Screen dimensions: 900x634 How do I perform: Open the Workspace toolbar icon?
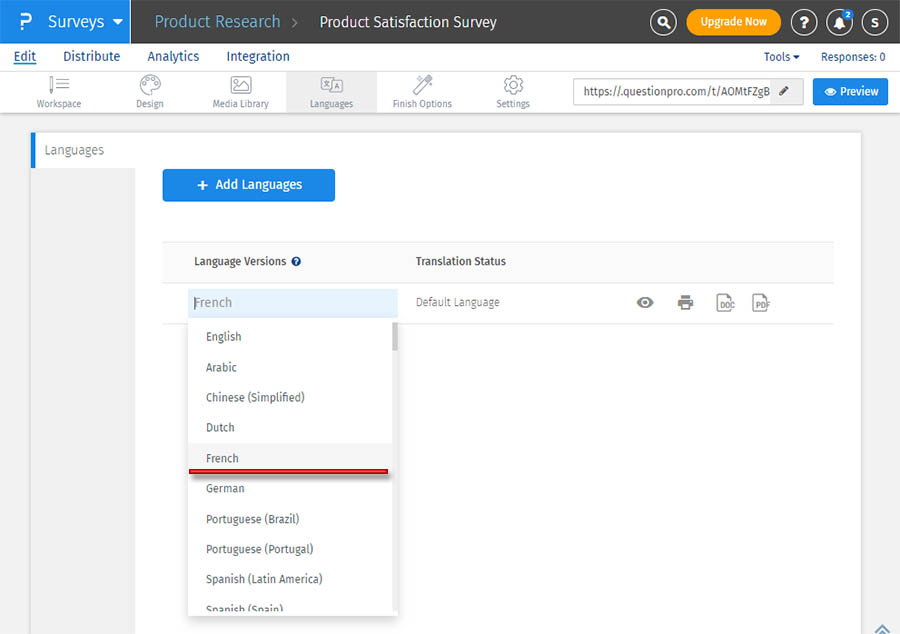59,92
